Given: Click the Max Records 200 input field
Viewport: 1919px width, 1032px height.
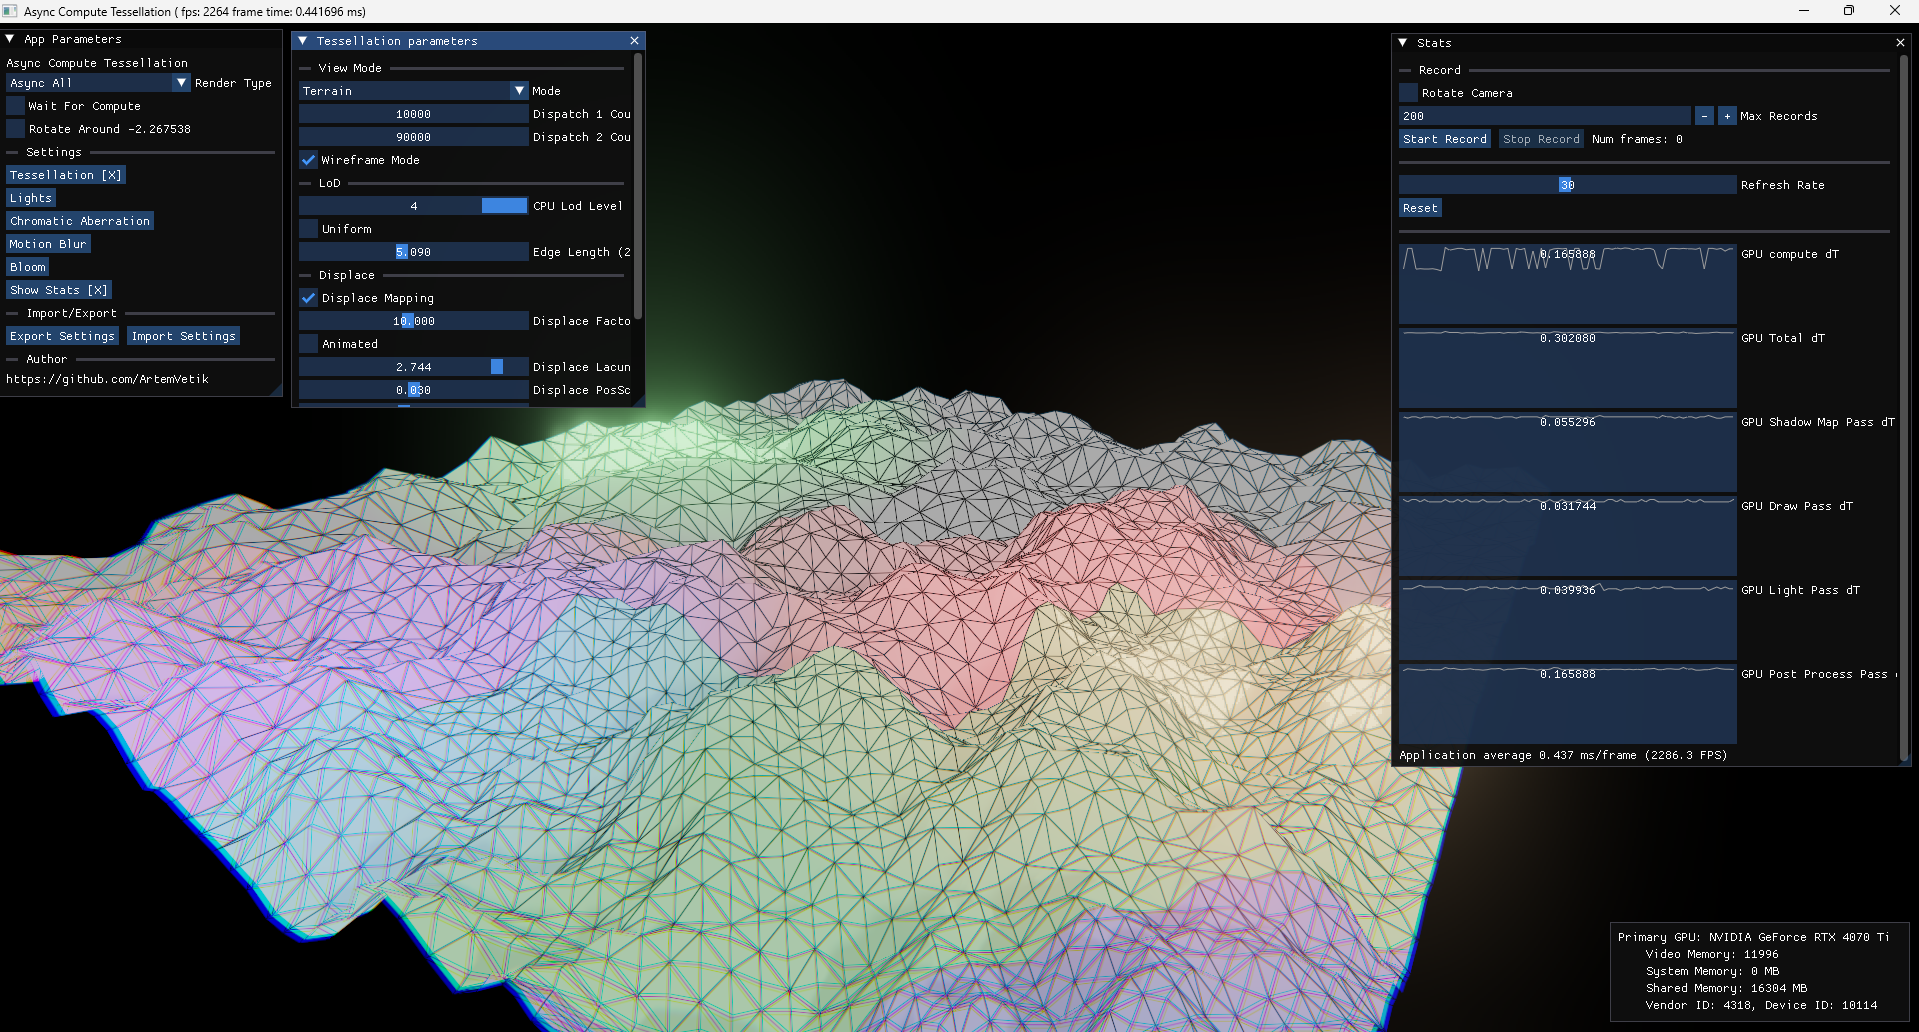Looking at the screenshot, I should 1545,116.
